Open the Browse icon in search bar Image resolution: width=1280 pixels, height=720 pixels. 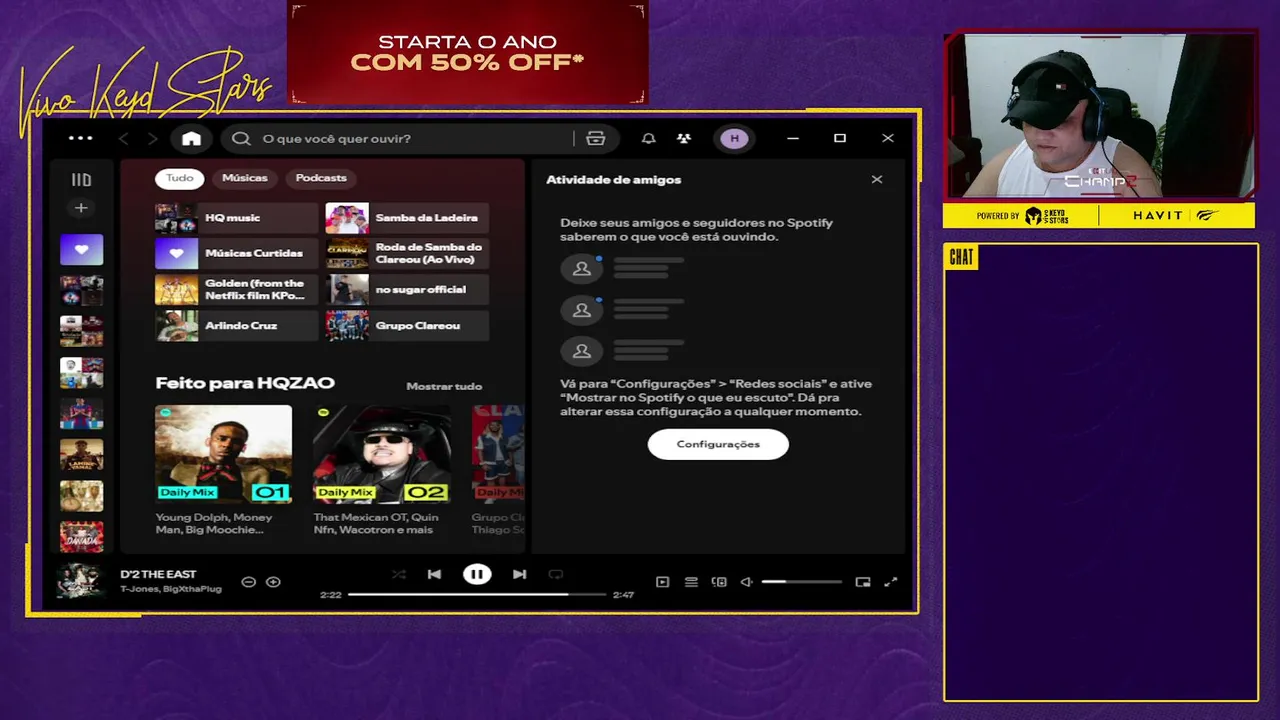click(x=596, y=139)
